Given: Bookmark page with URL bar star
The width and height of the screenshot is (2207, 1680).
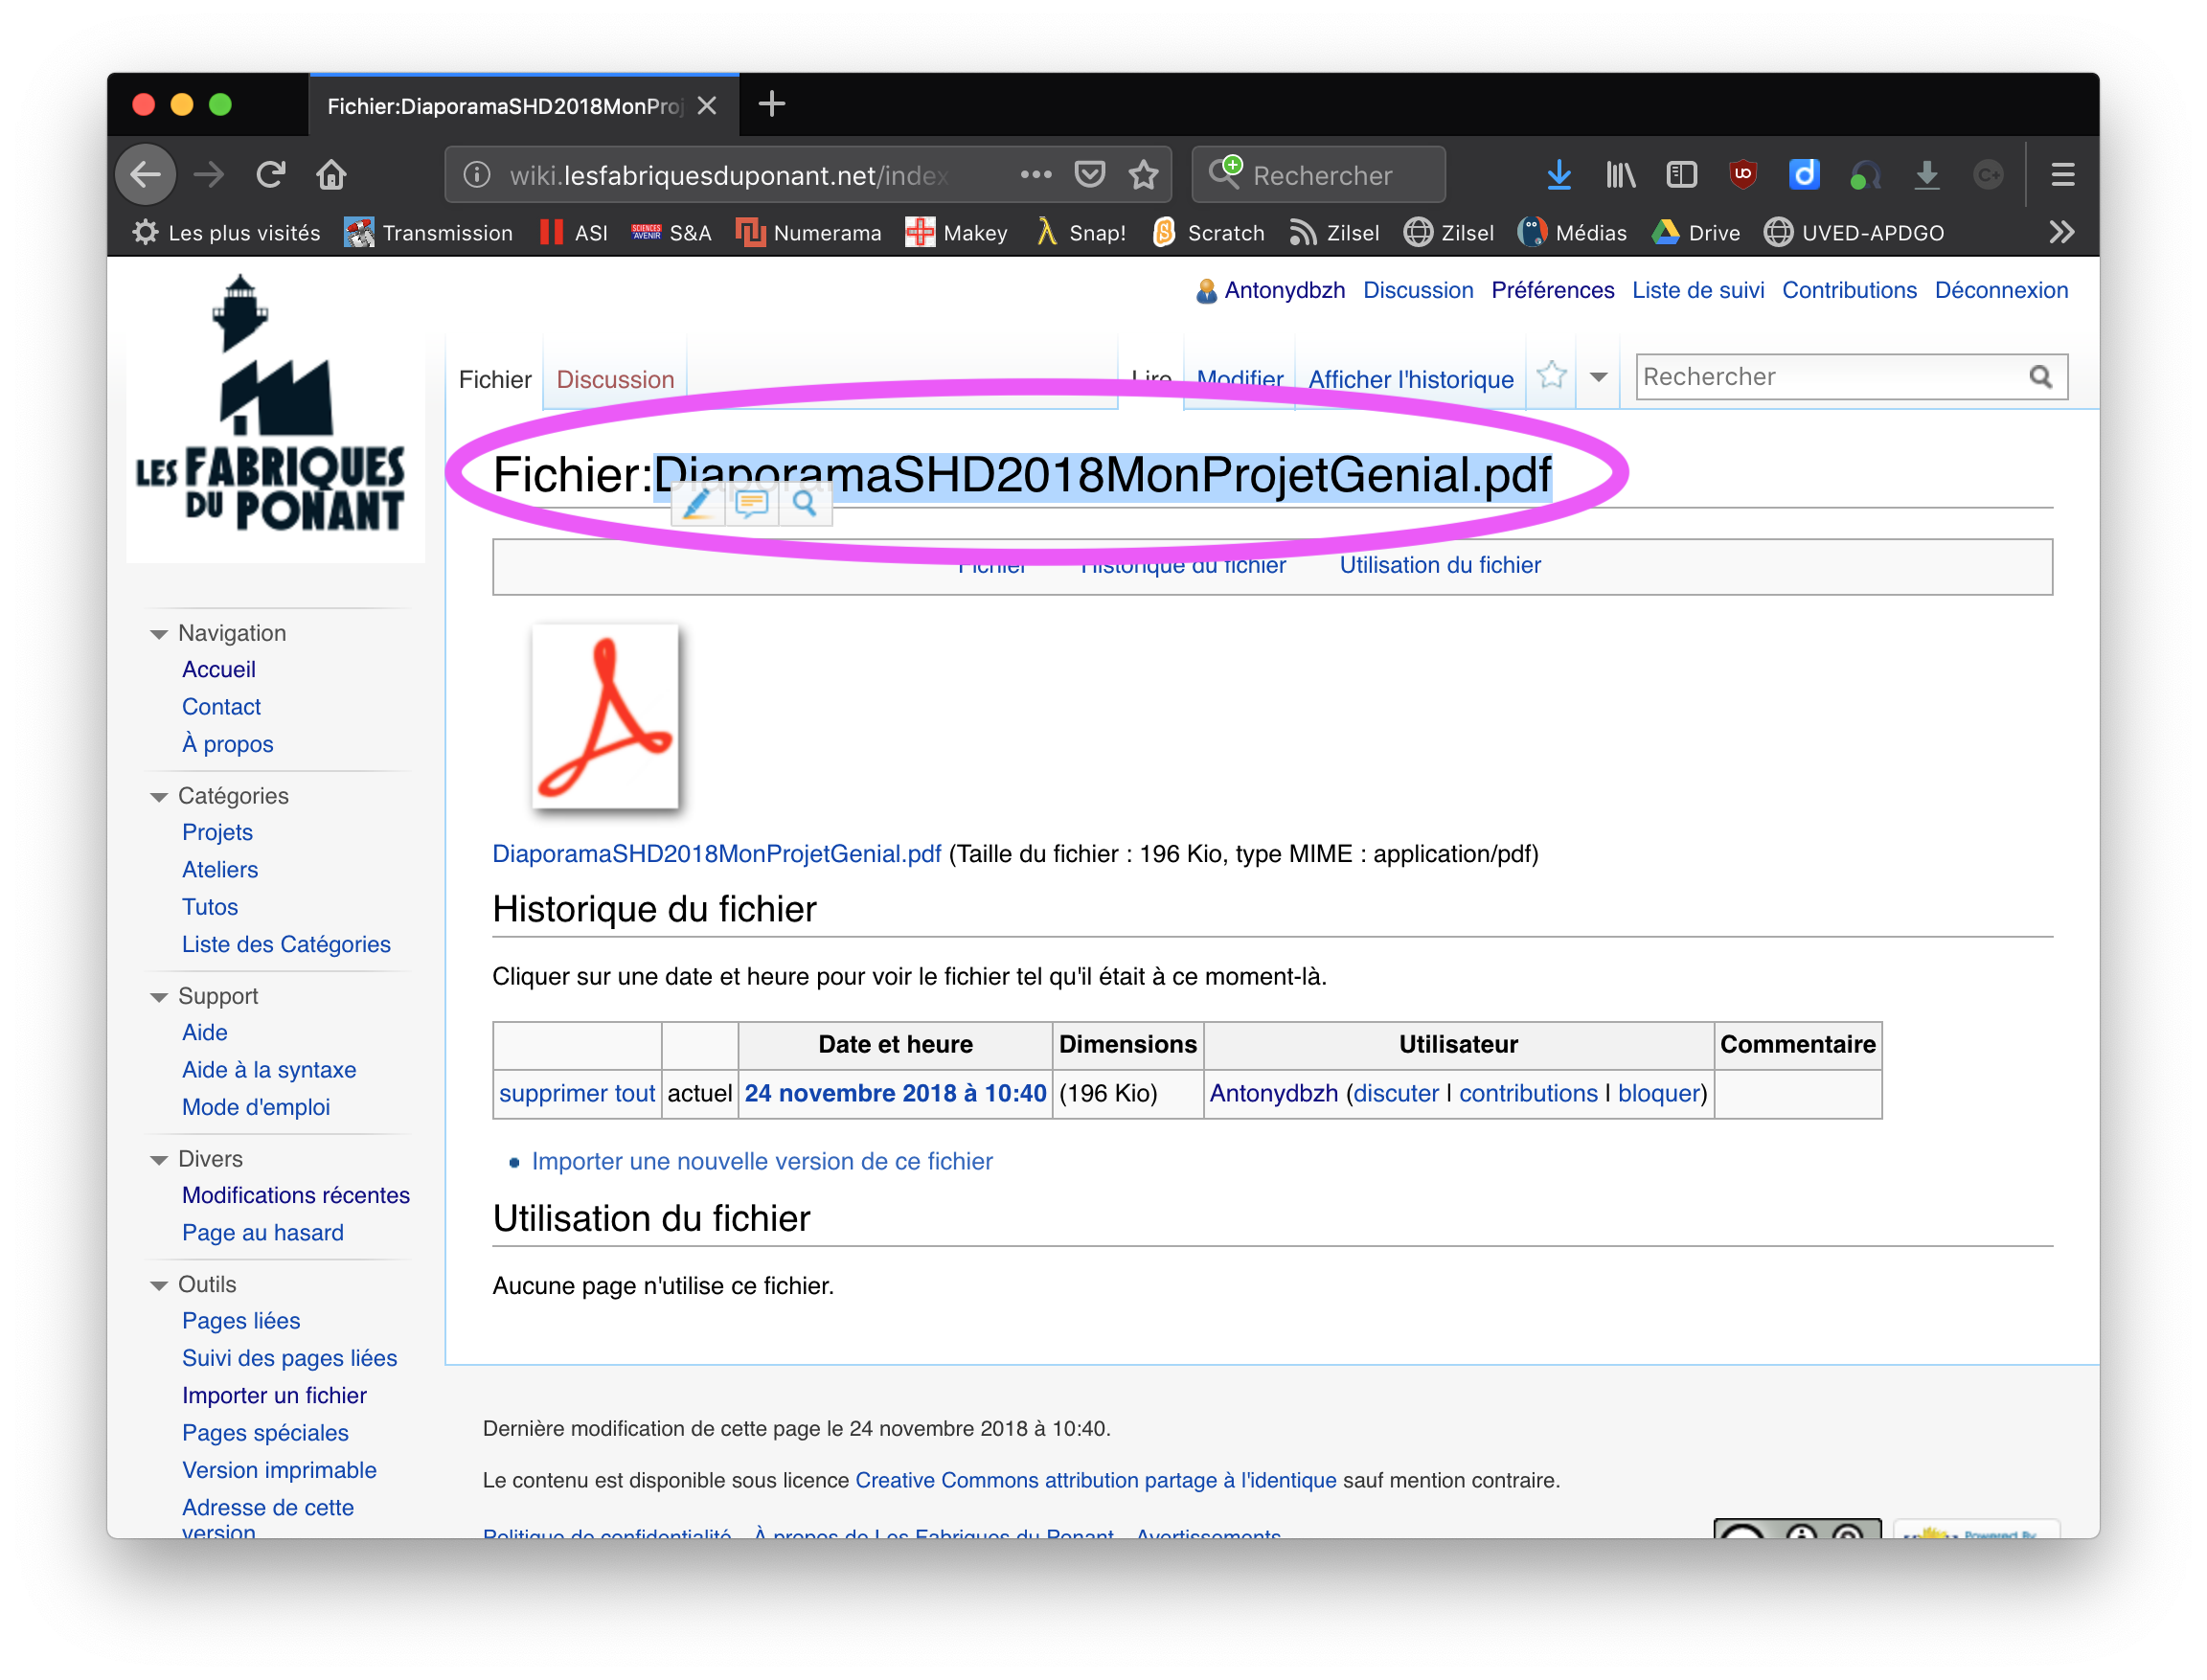Looking at the screenshot, I should pos(1143,175).
